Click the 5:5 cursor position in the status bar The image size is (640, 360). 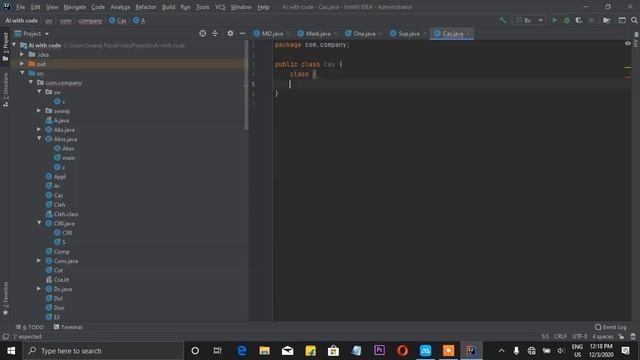[545, 337]
